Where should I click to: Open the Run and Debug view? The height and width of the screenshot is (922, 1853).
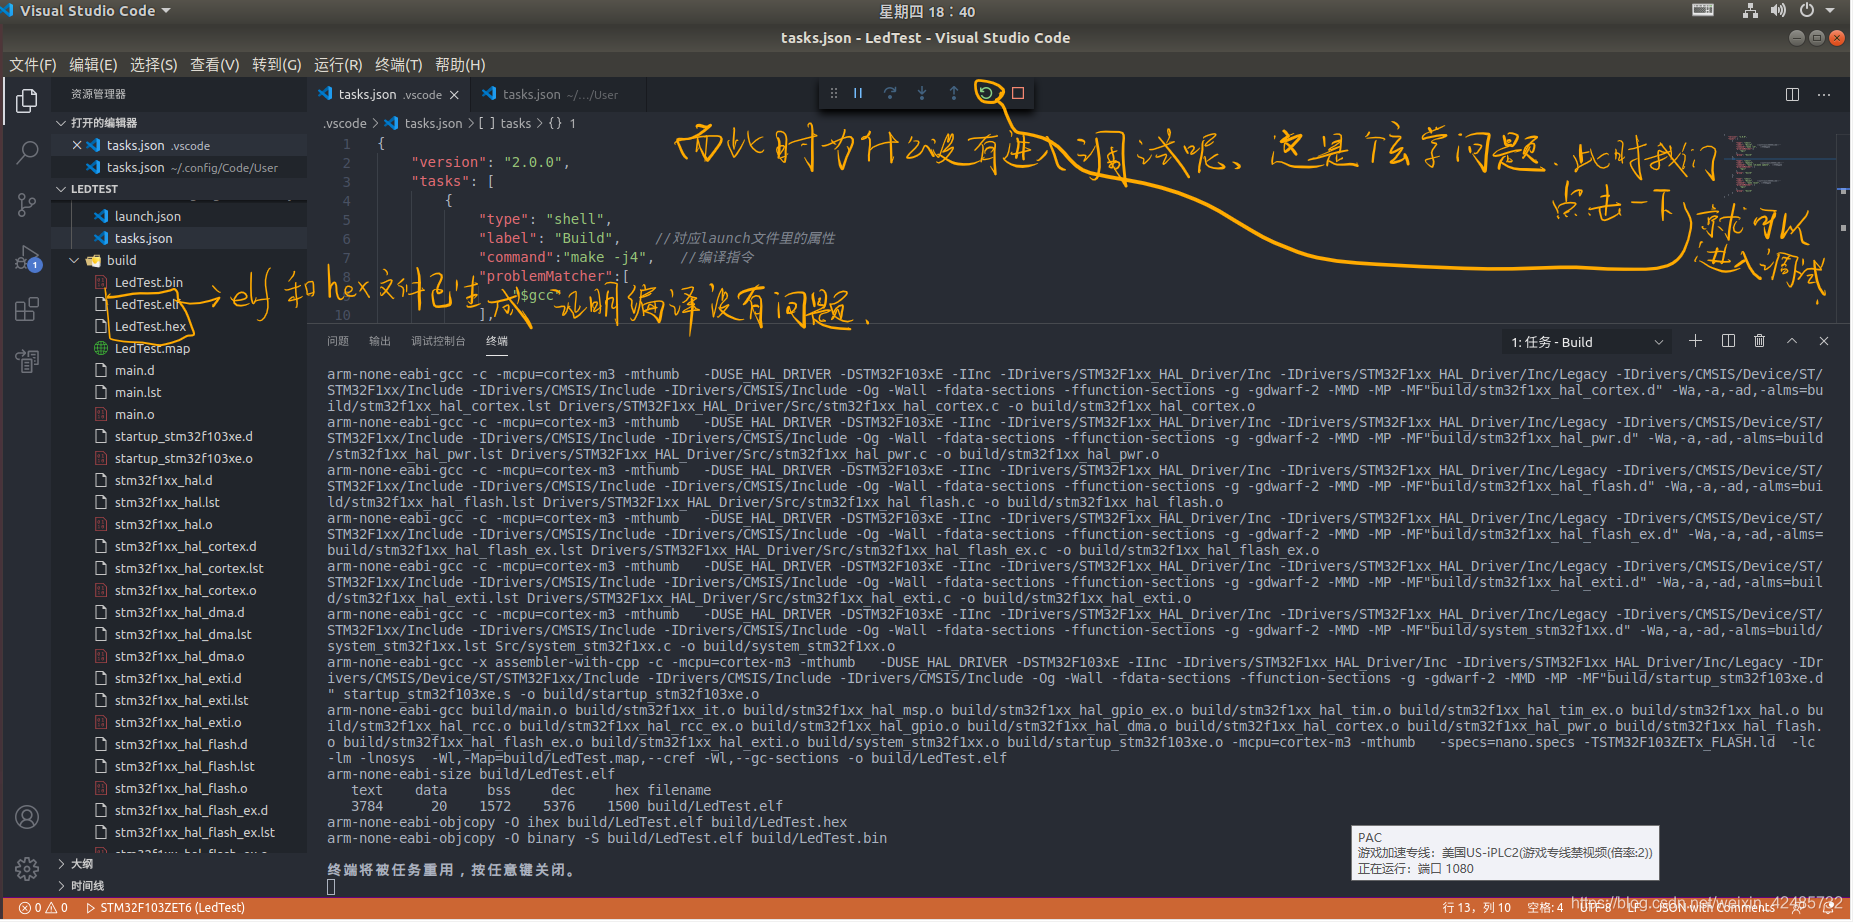click(27, 258)
